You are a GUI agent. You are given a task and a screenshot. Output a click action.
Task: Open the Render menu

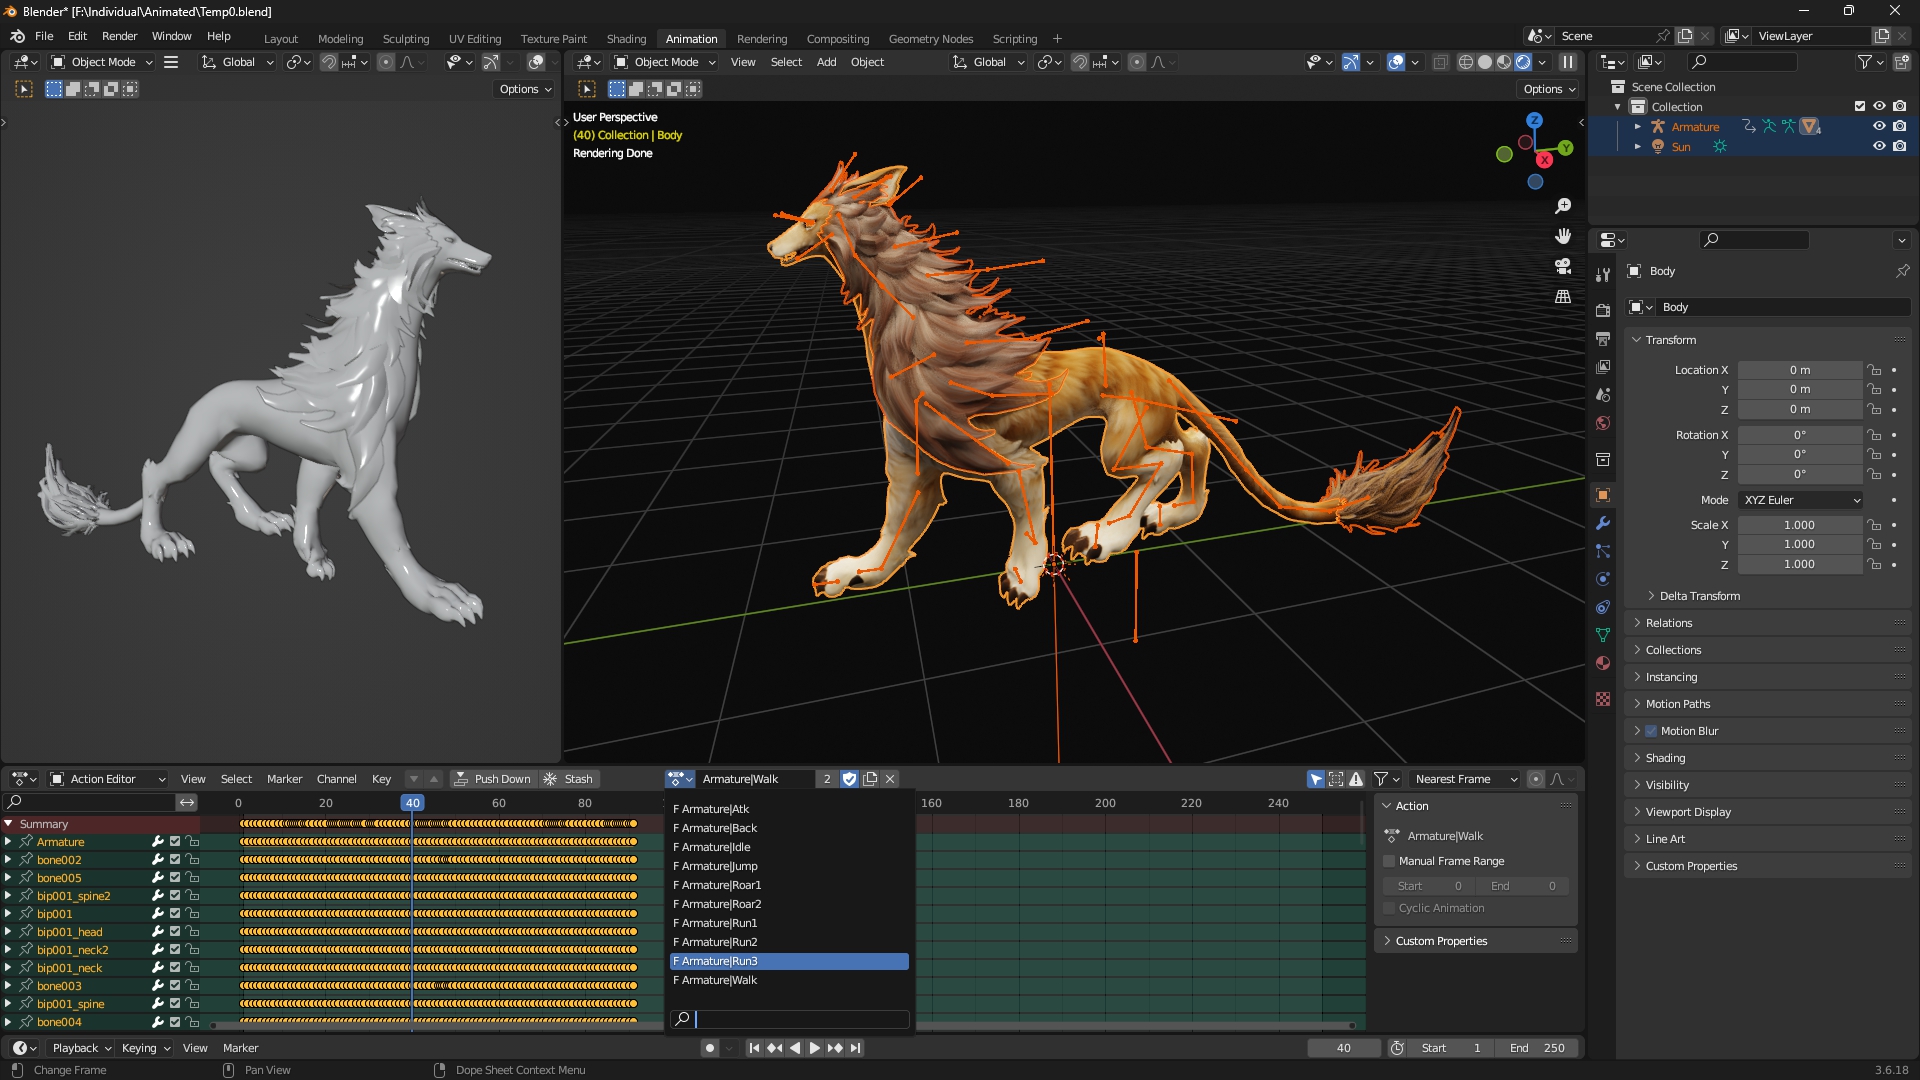[x=119, y=36]
